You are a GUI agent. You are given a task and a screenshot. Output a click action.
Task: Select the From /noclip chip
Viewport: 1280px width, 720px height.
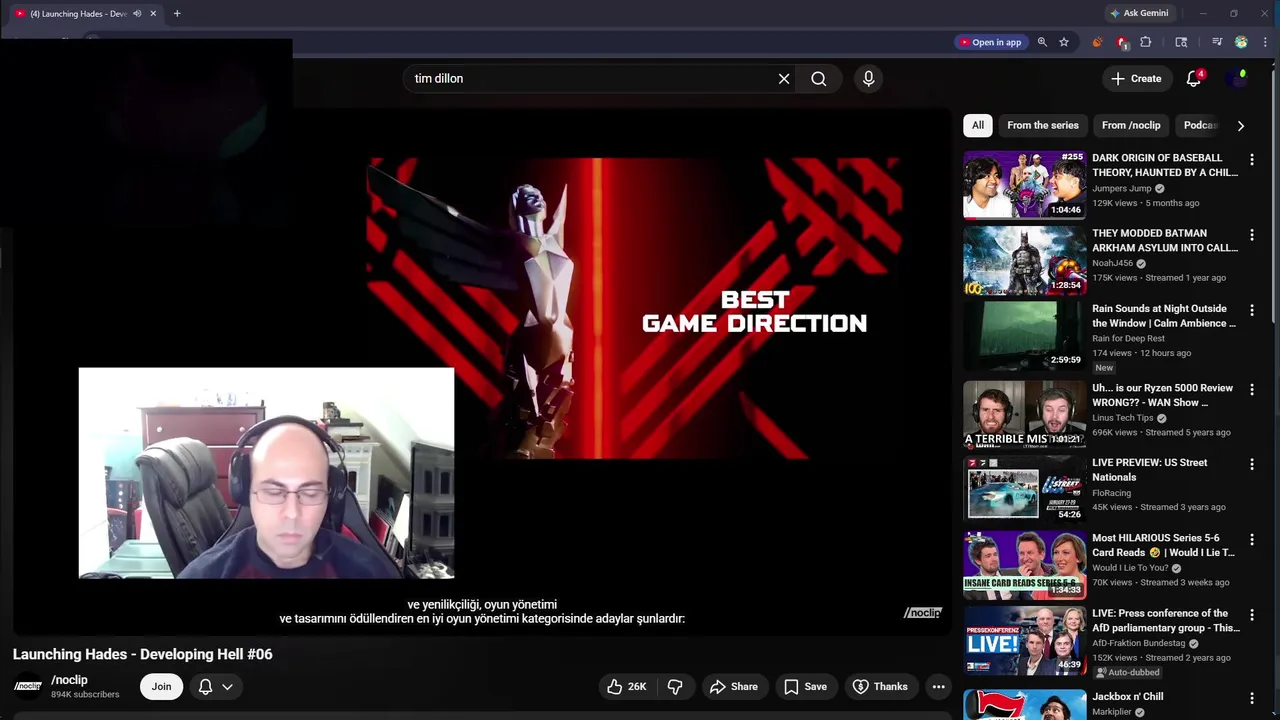click(x=1131, y=125)
